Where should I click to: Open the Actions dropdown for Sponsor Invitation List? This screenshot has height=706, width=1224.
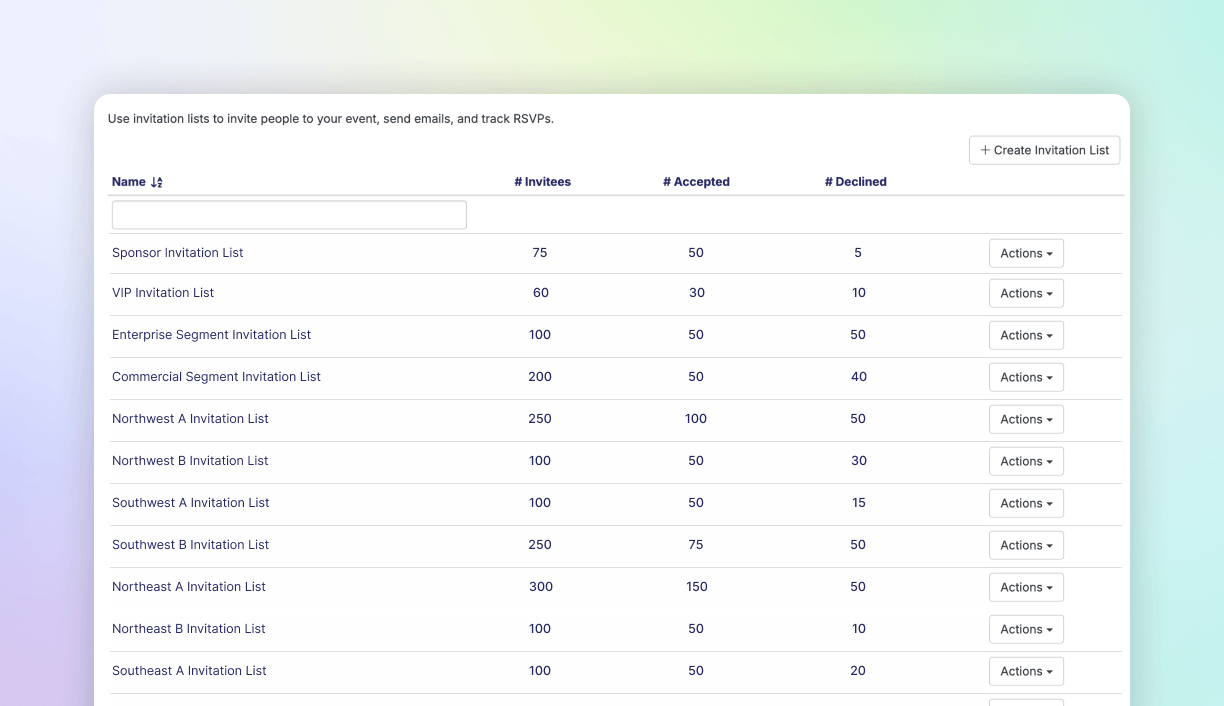pyautogui.click(x=1026, y=253)
